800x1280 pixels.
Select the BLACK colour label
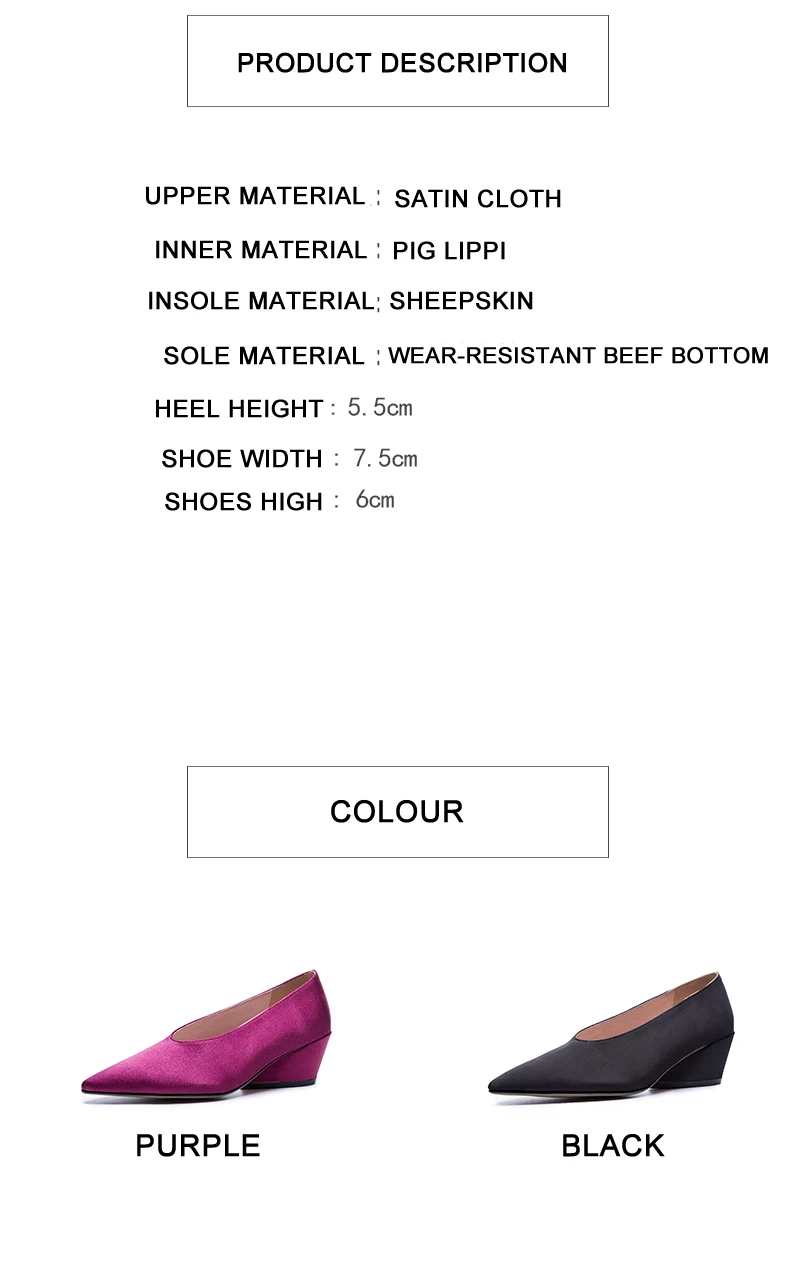click(x=613, y=1146)
